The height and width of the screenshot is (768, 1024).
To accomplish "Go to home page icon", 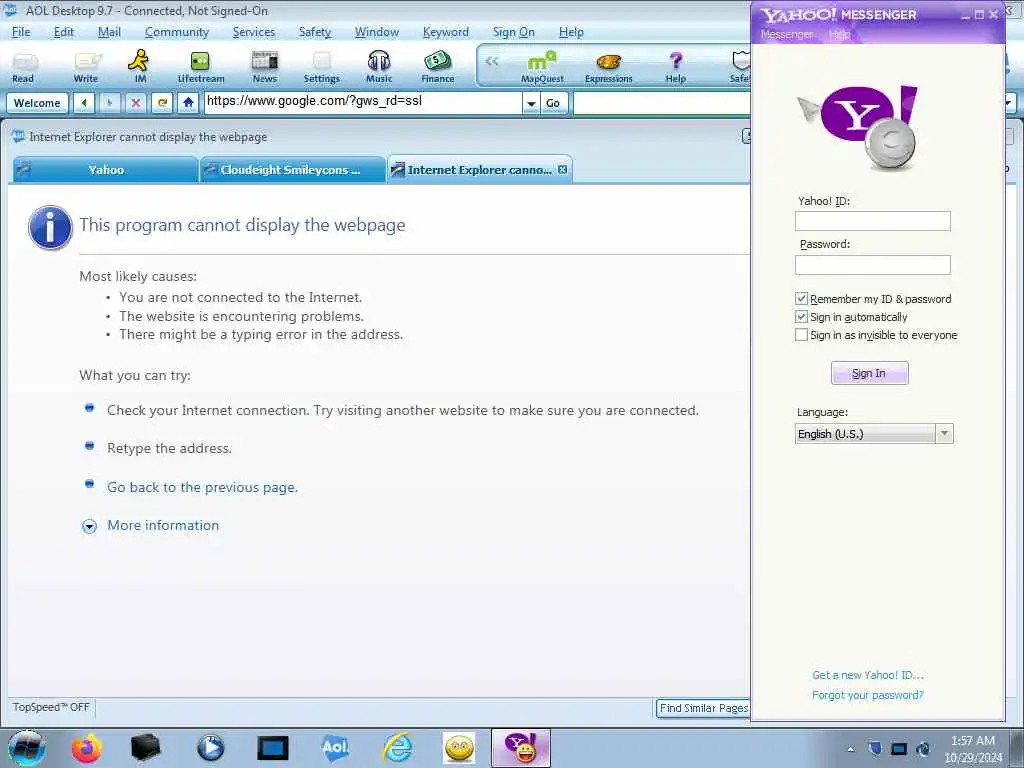I will pyautogui.click(x=188, y=103).
